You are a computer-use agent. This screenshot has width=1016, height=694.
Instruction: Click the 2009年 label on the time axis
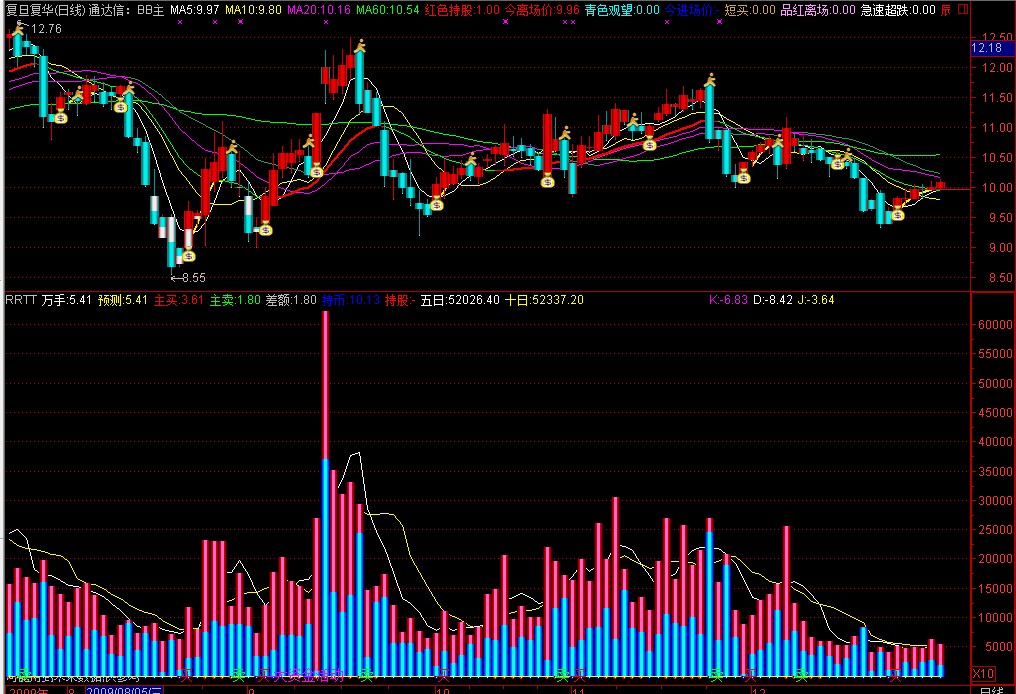pos(29,691)
